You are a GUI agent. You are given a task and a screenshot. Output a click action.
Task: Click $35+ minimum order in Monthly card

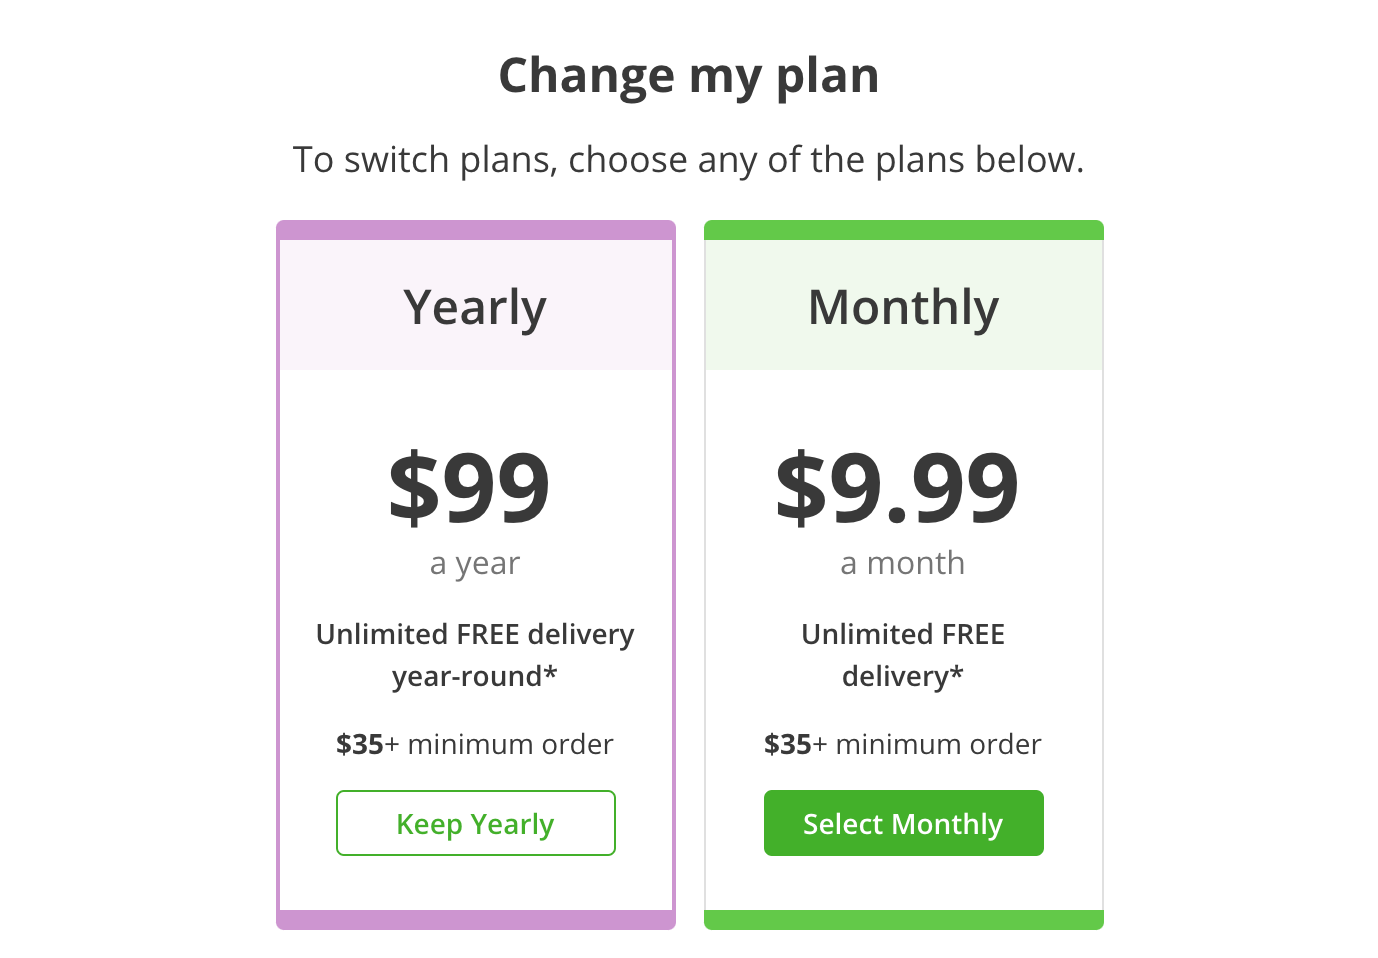(903, 744)
